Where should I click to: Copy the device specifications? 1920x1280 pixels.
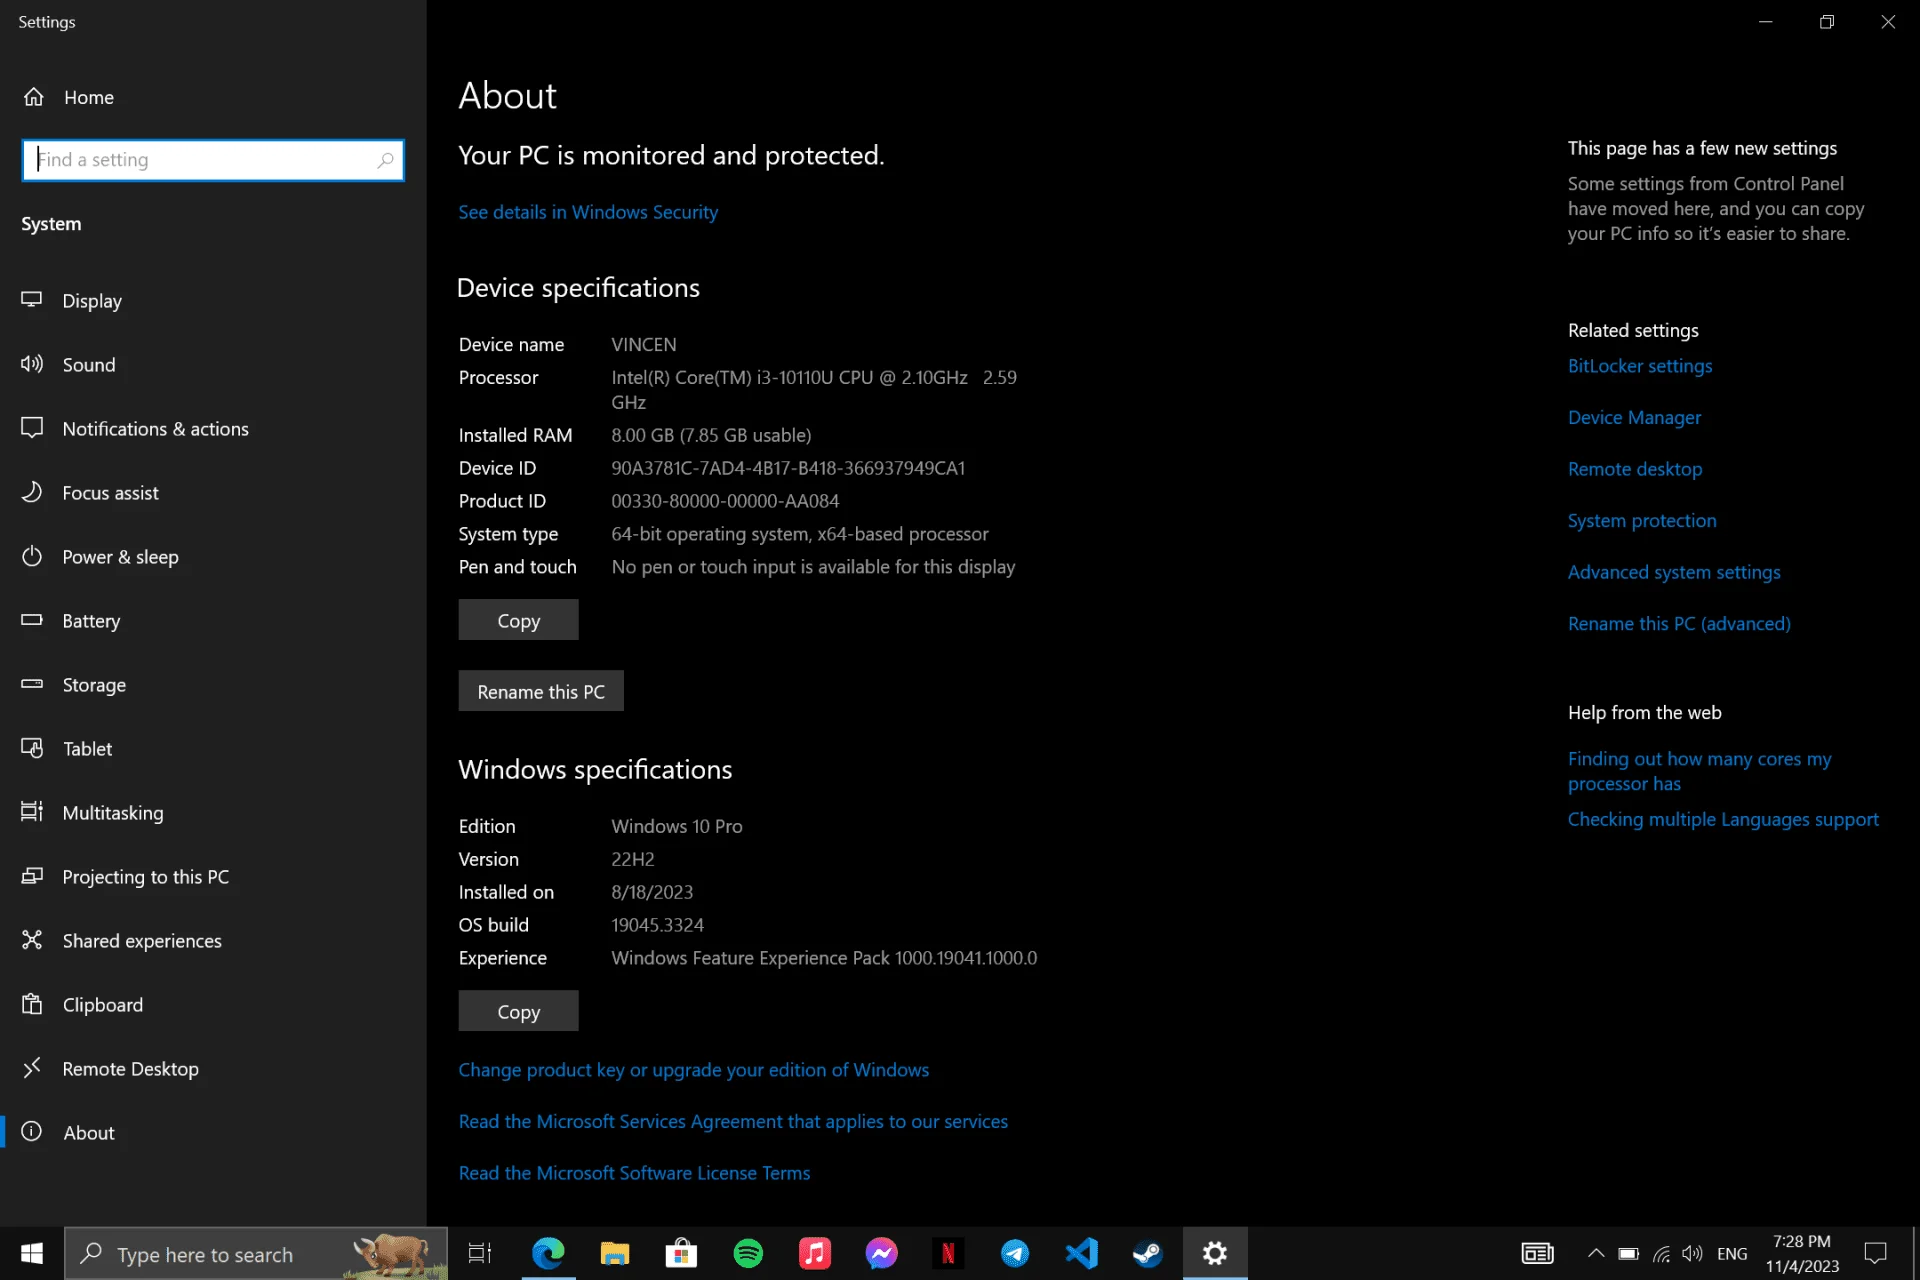click(x=518, y=620)
